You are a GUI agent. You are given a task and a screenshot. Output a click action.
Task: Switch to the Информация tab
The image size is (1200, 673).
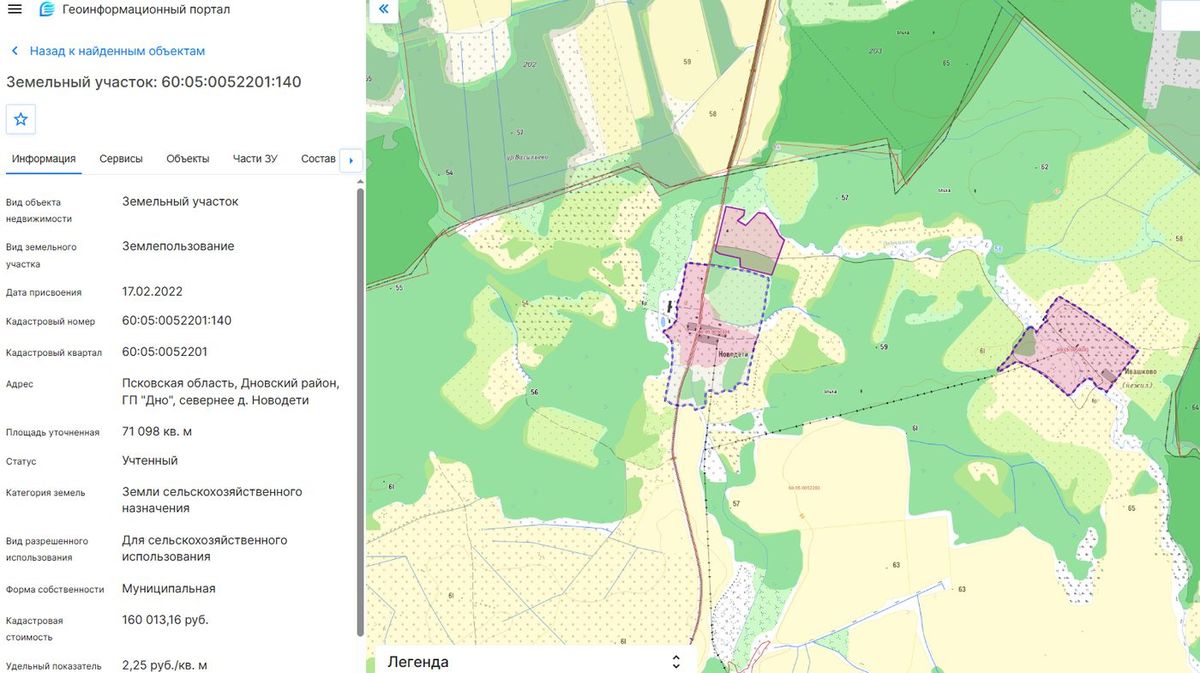point(44,159)
